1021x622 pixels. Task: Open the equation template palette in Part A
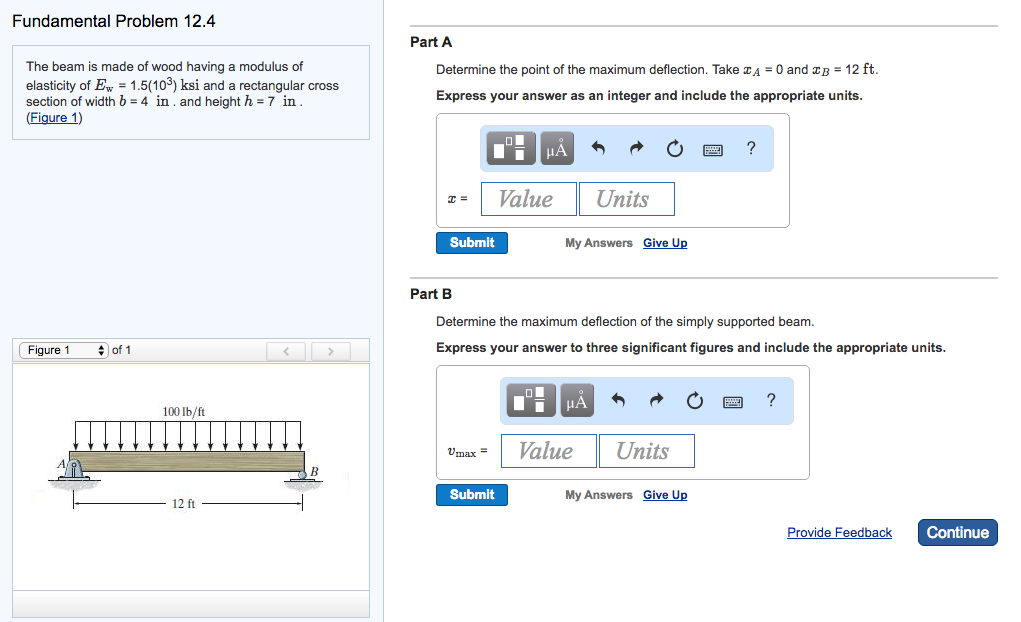[x=509, y=148]
